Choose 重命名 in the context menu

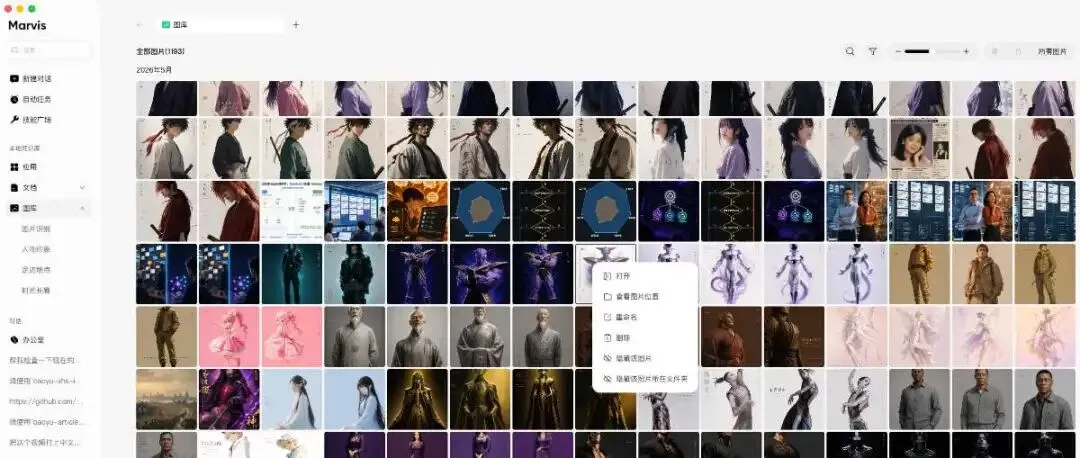pos(645,318)
